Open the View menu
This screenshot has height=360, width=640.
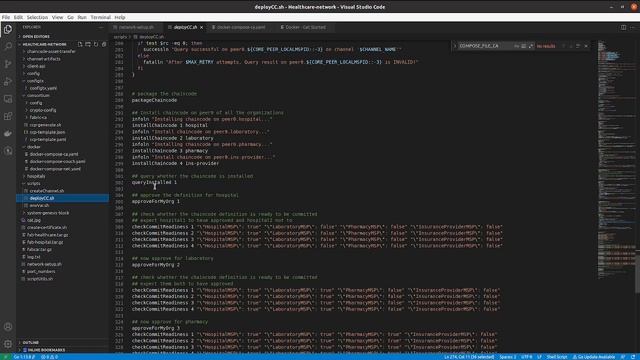(x=58, y=17)
